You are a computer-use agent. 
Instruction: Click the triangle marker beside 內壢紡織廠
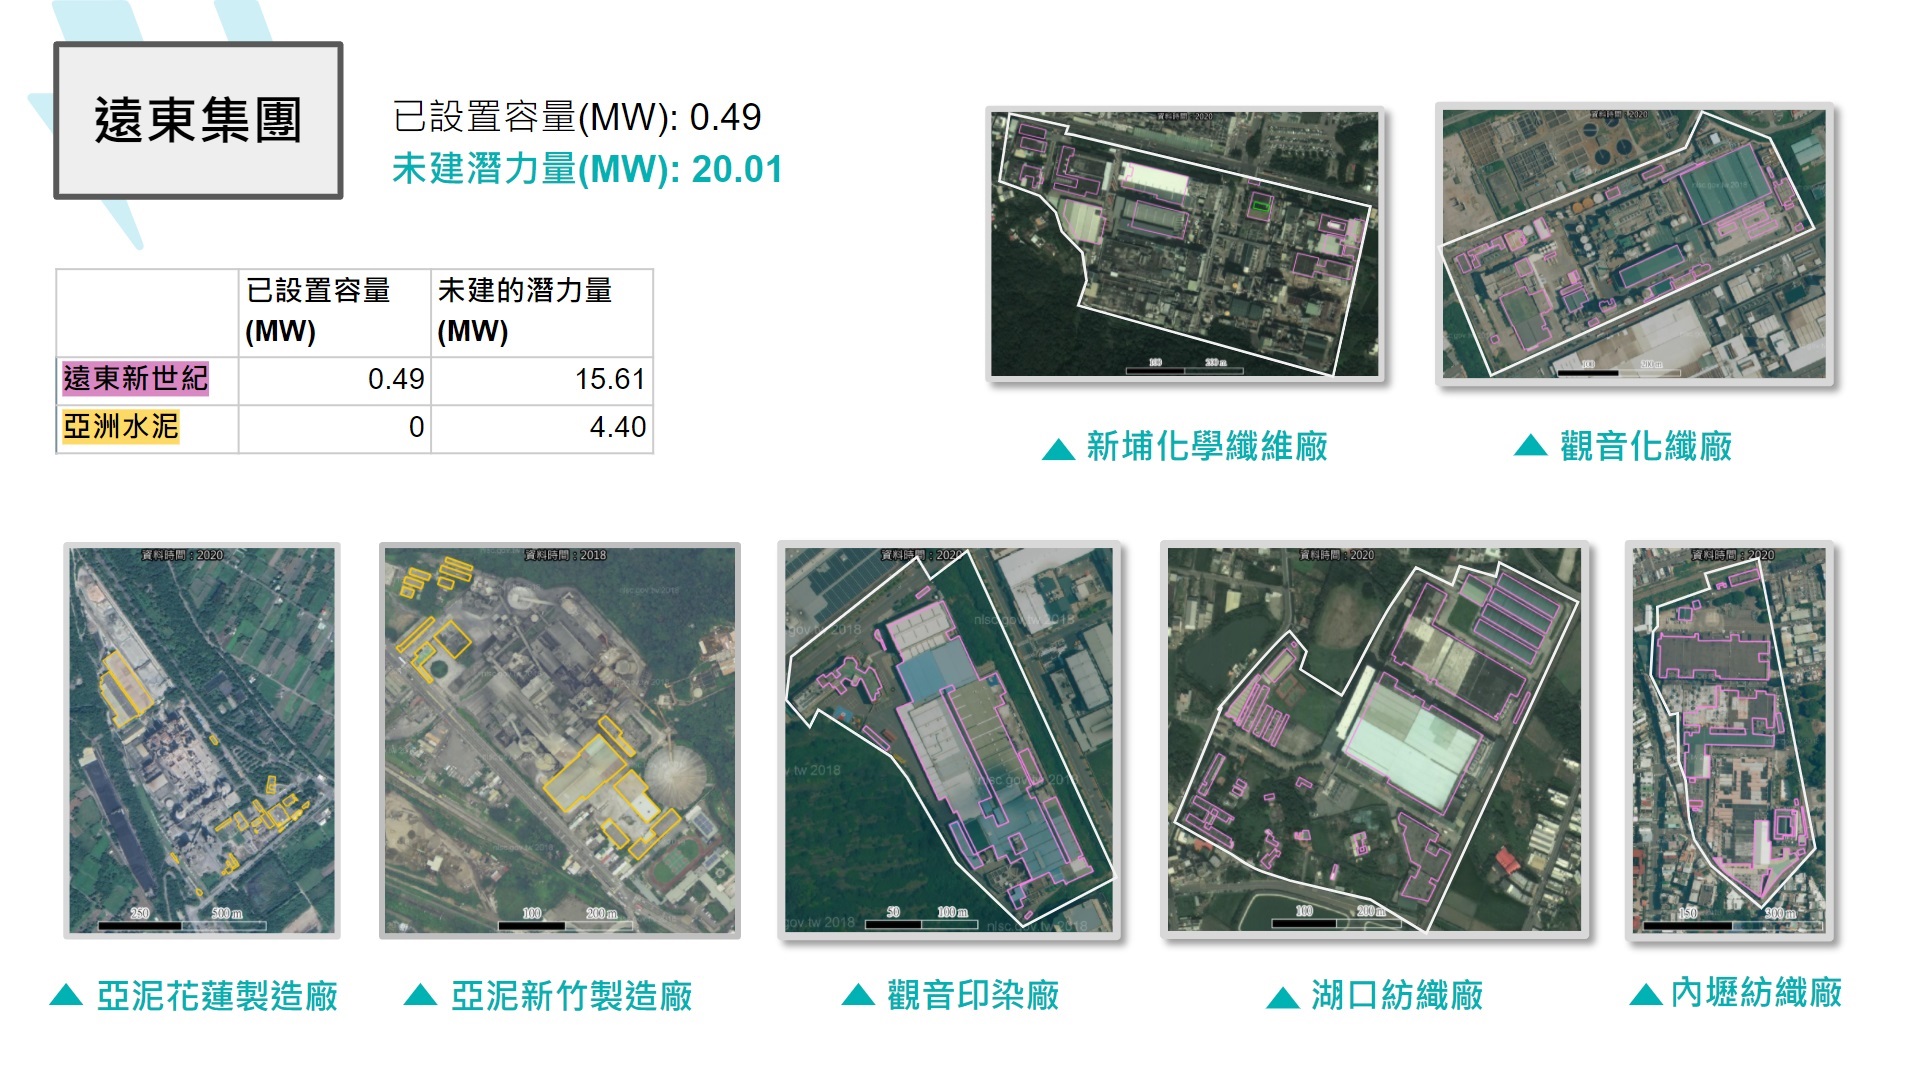[x=1645, y=994]
